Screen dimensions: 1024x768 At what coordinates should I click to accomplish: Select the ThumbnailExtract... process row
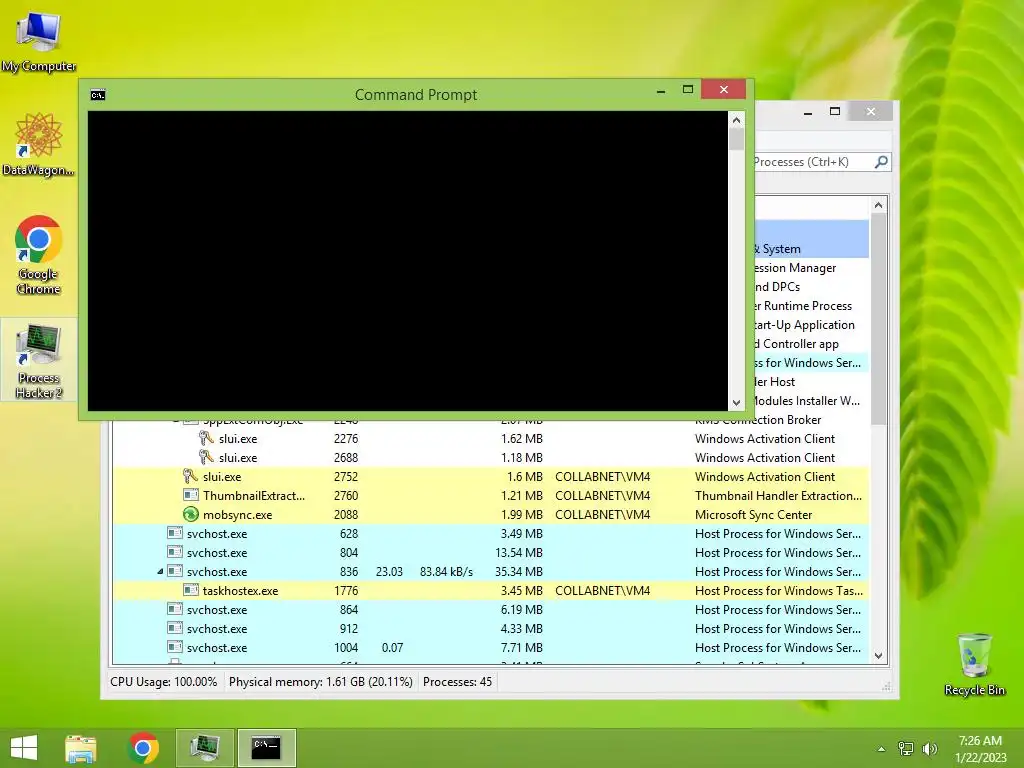(x=490, y=496)
